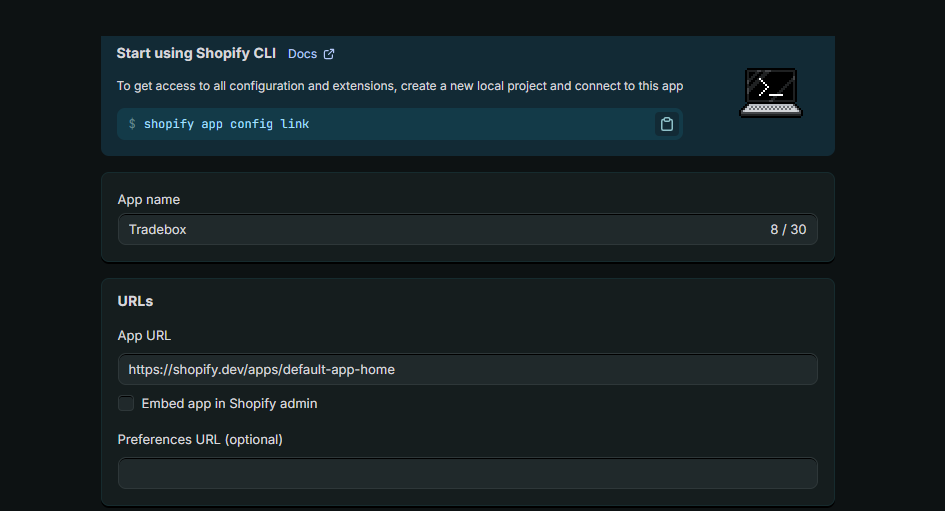Click the "Start using Shopify CLI" heading

click(x=196, y=53)
